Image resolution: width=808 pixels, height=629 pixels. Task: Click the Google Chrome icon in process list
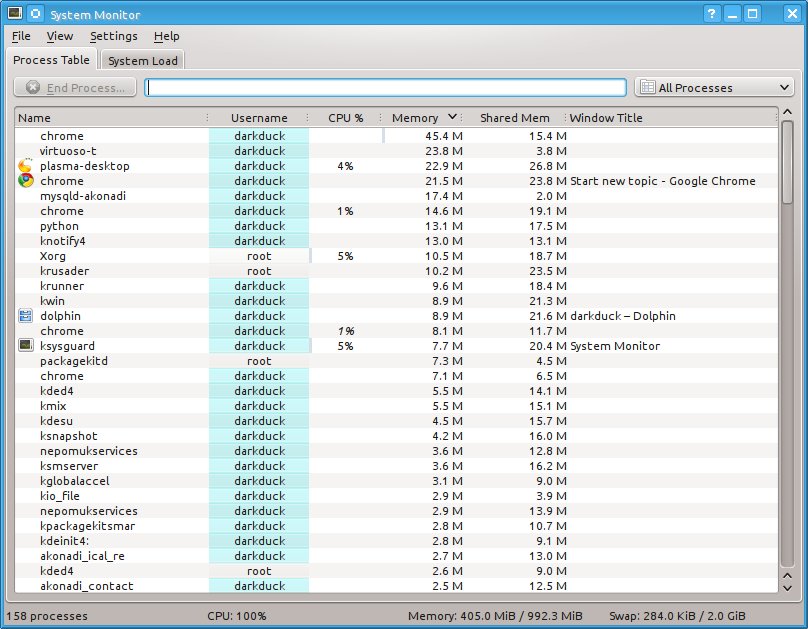coord(26,181)
